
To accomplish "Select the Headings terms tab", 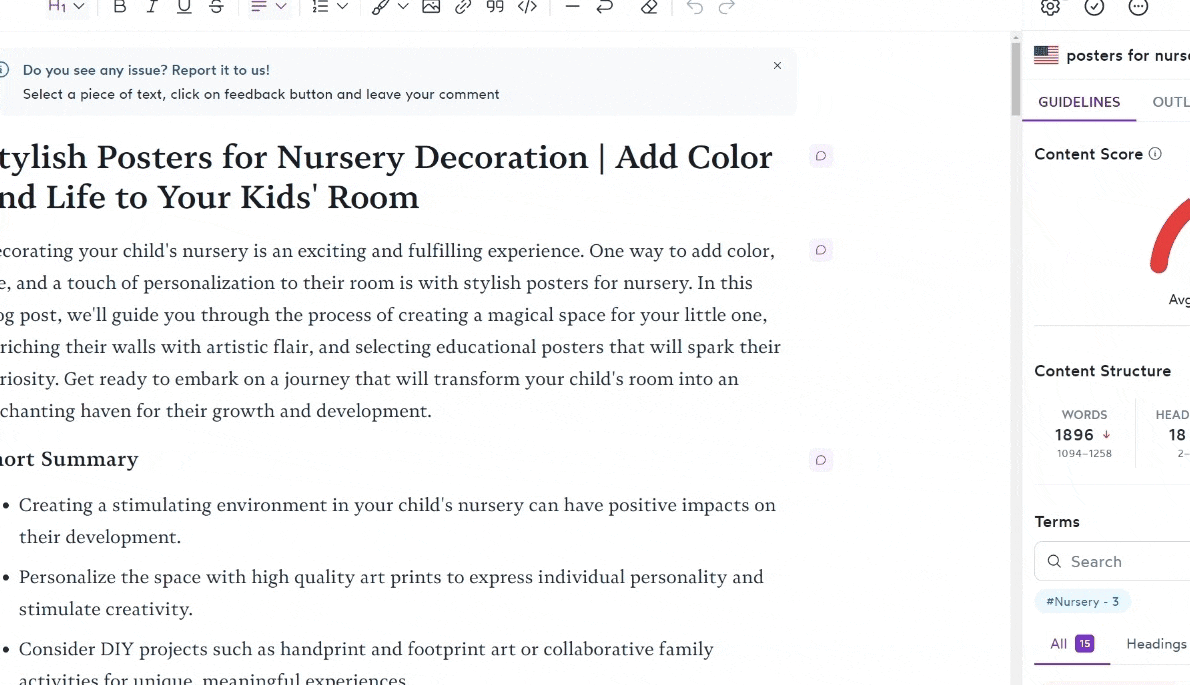I will [x=1157, y=644].
